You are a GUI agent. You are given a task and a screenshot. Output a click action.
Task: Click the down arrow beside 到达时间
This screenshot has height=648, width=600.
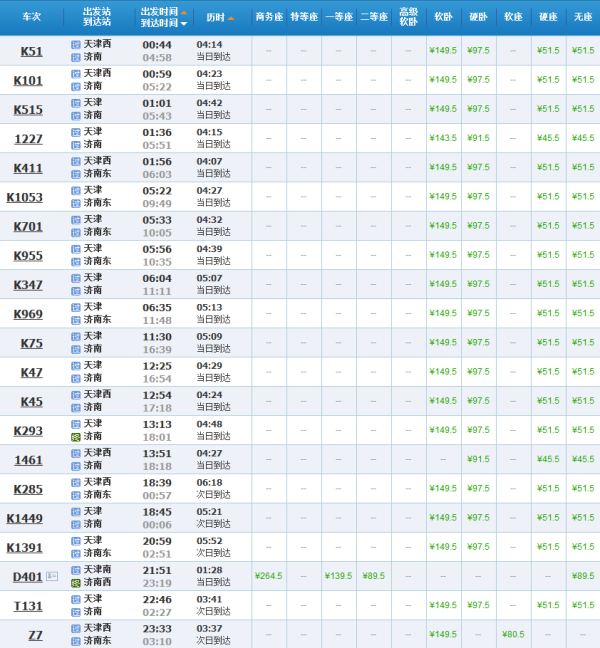(x=184, y=24)
